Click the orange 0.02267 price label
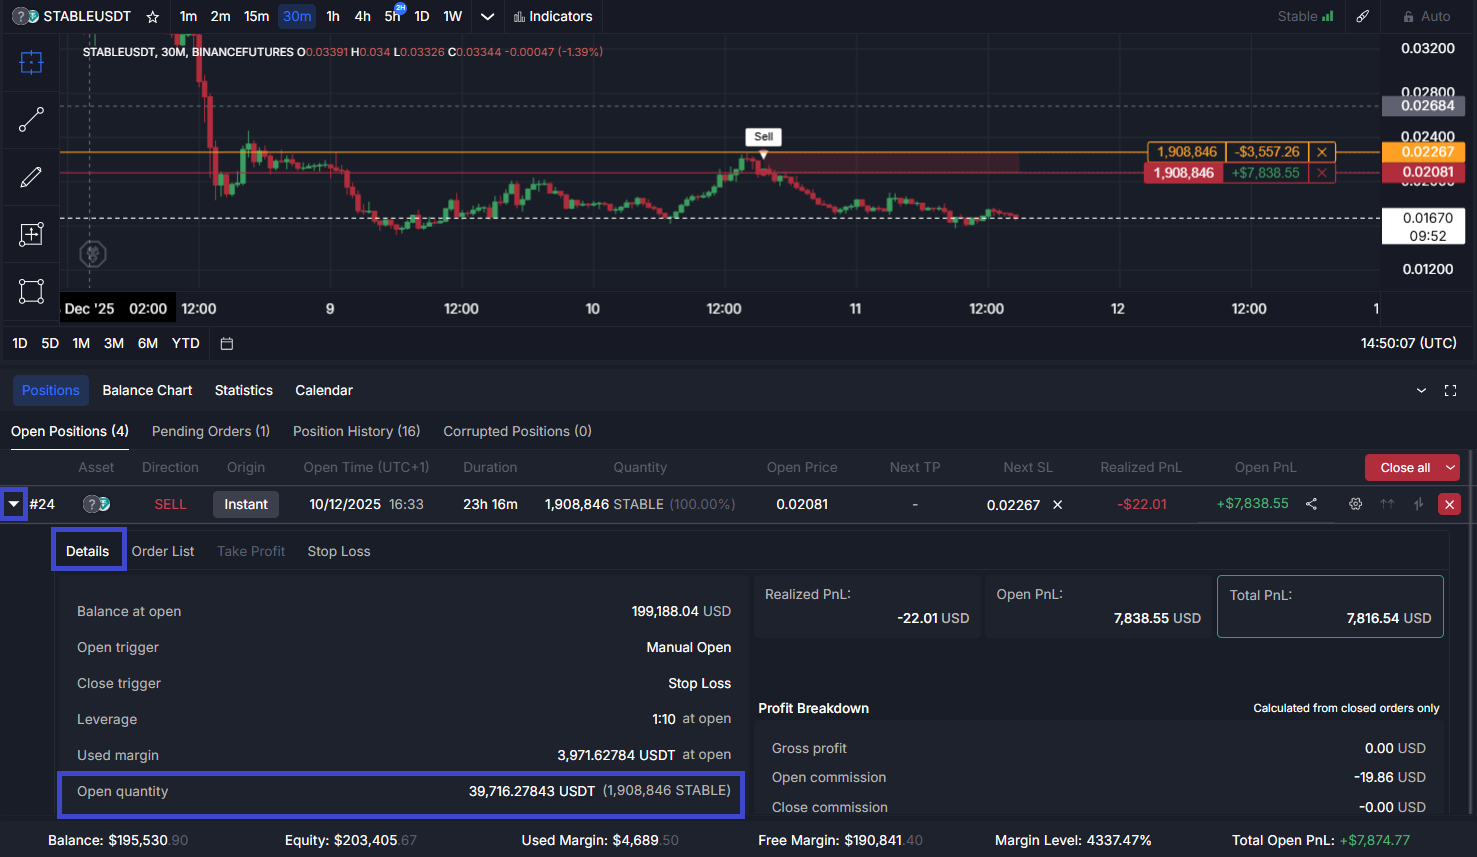The image size is (1477, 857). (1423, 152)
